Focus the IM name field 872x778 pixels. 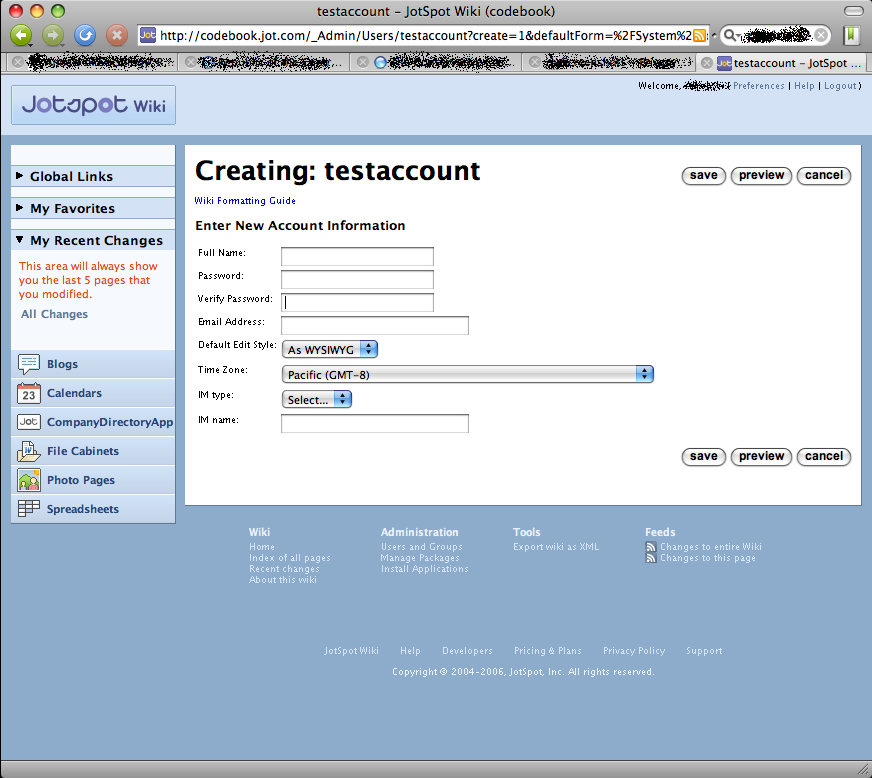click(x=375, y=423)
